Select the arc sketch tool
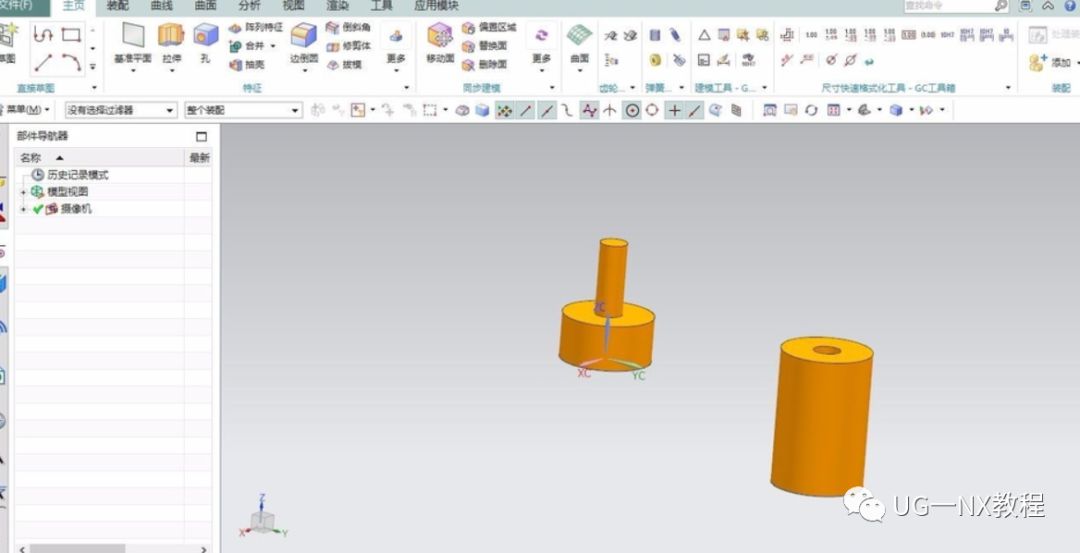1080x553 pixels. tap(71, 63)
